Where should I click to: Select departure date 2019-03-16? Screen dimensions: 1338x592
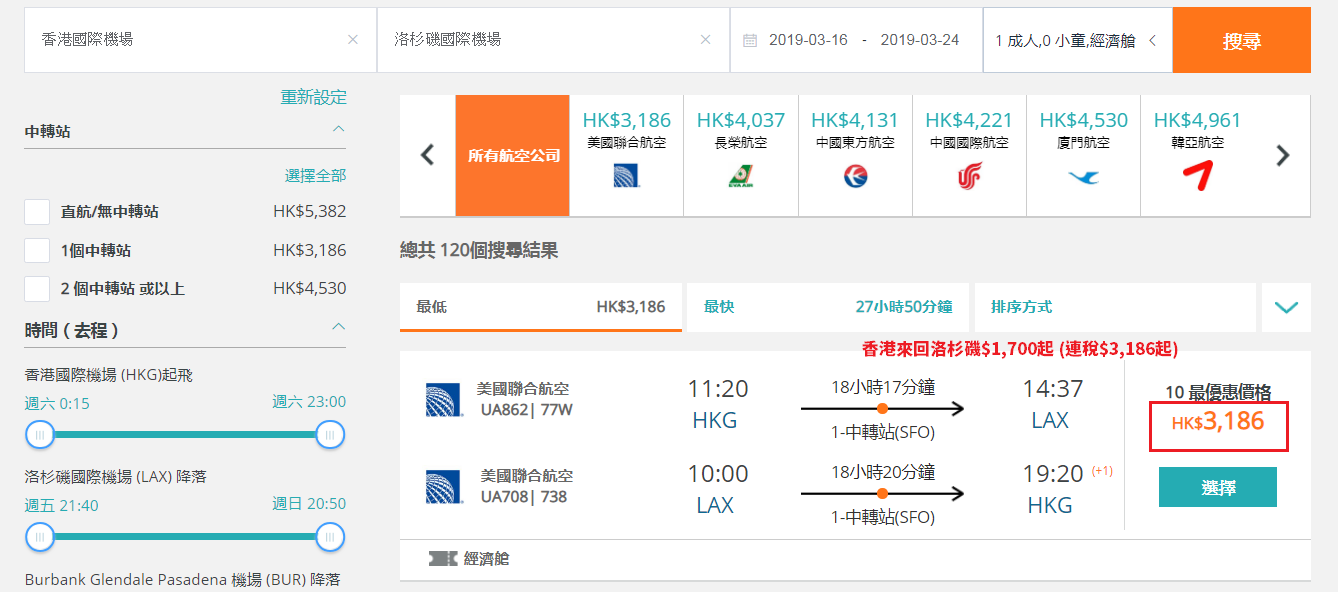[808, 40]
